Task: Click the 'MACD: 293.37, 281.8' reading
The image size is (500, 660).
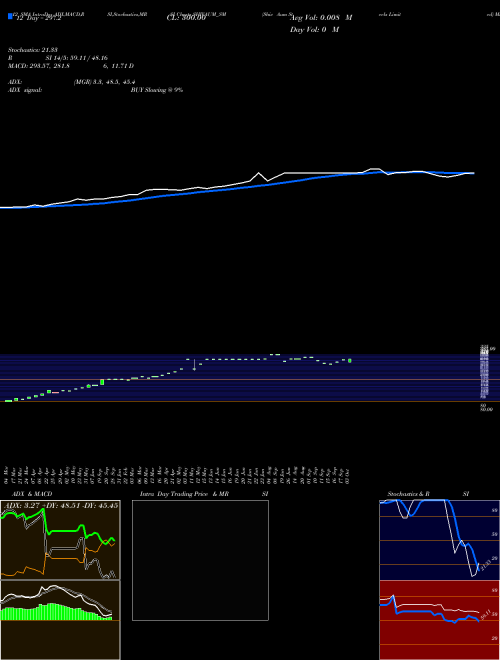Action: point(39,66)
